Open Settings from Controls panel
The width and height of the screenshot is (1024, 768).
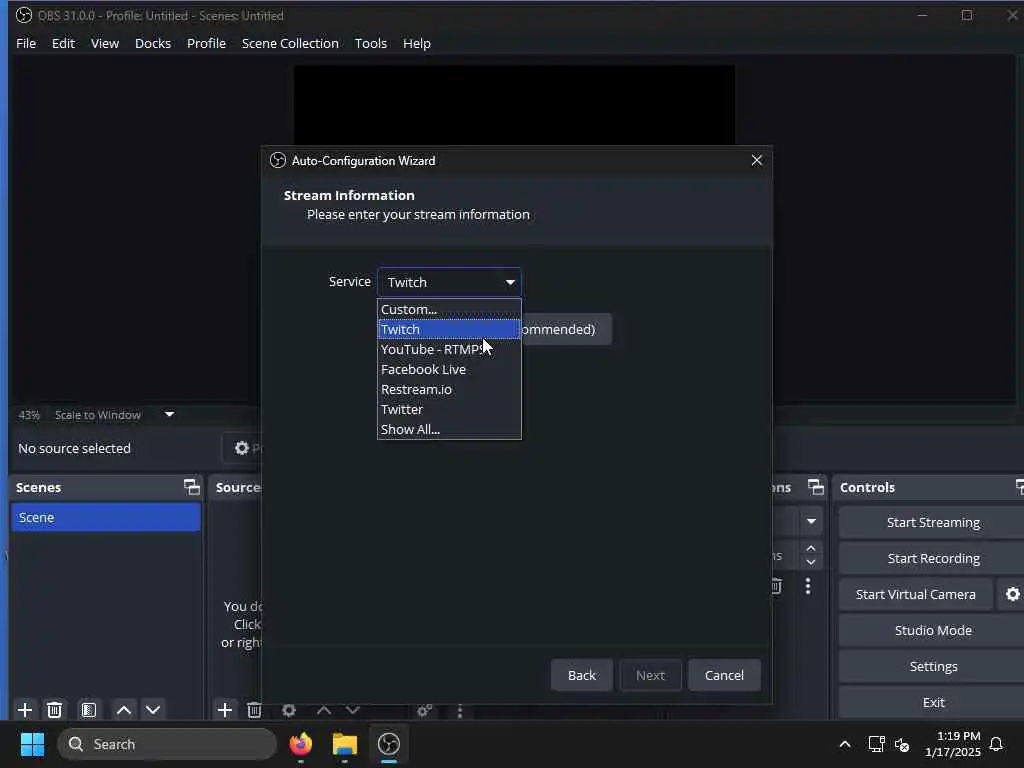[x=933, y=666]
